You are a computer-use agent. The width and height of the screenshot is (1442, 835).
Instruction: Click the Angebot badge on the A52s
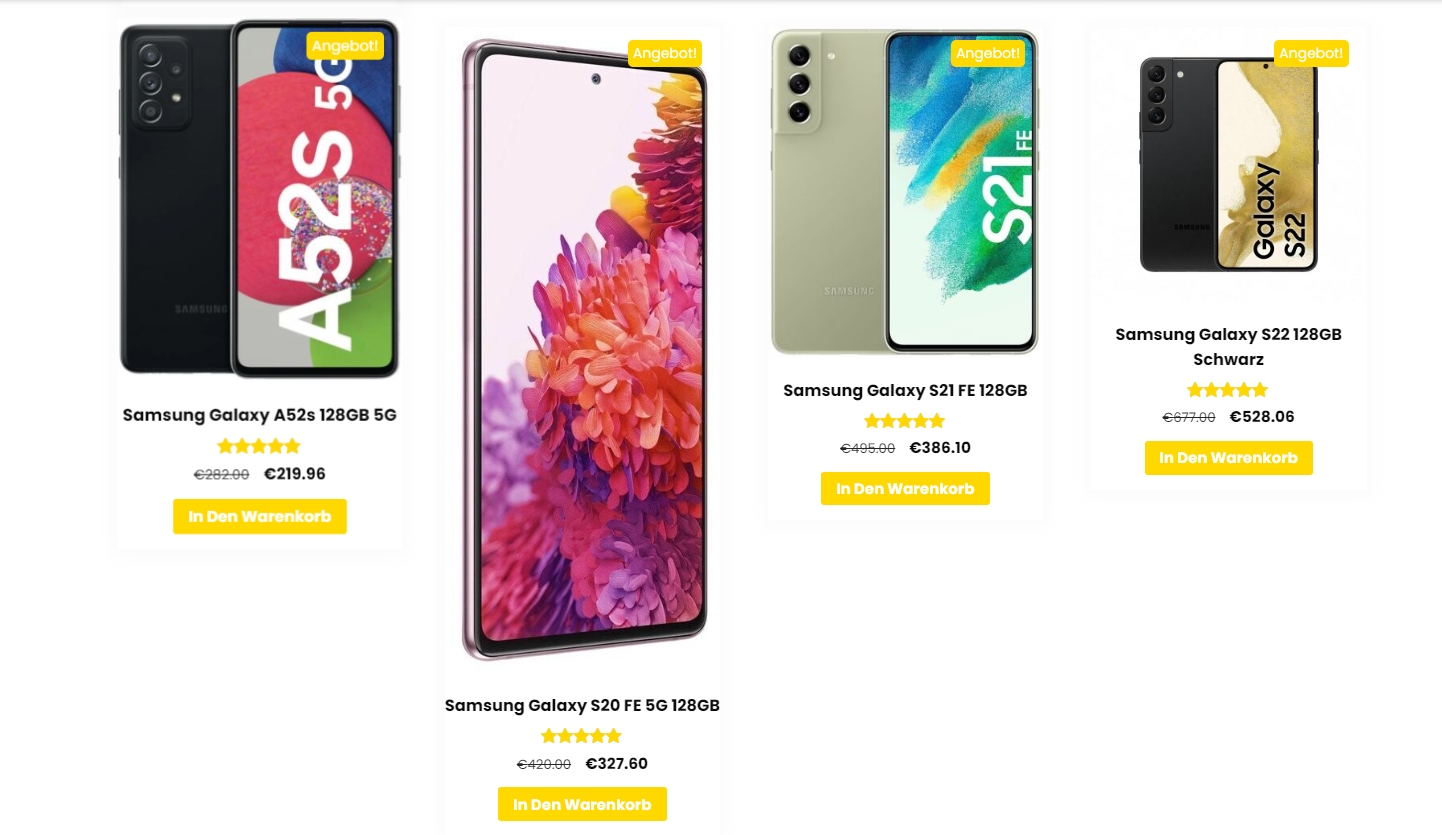point(346,46)
